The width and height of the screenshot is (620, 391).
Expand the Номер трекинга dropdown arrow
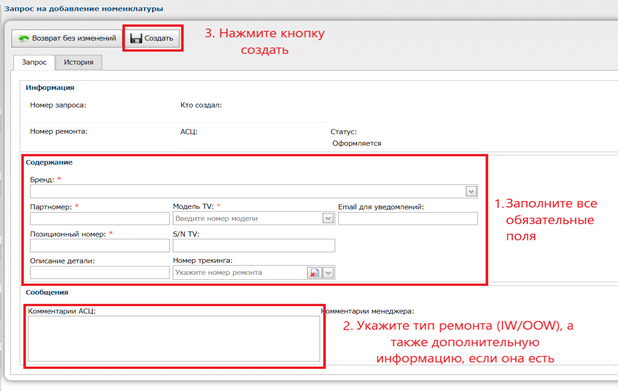pyautogui.click(x=329, y=273)
